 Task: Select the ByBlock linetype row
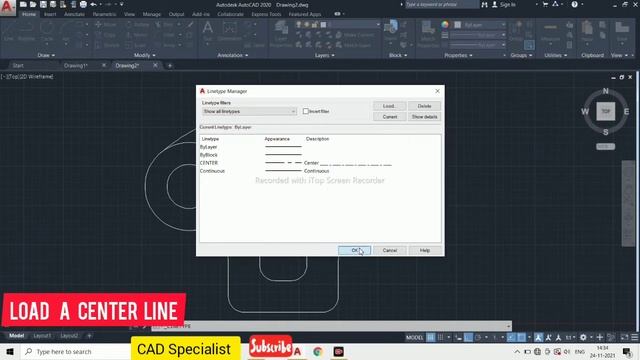tap(320, 155)
